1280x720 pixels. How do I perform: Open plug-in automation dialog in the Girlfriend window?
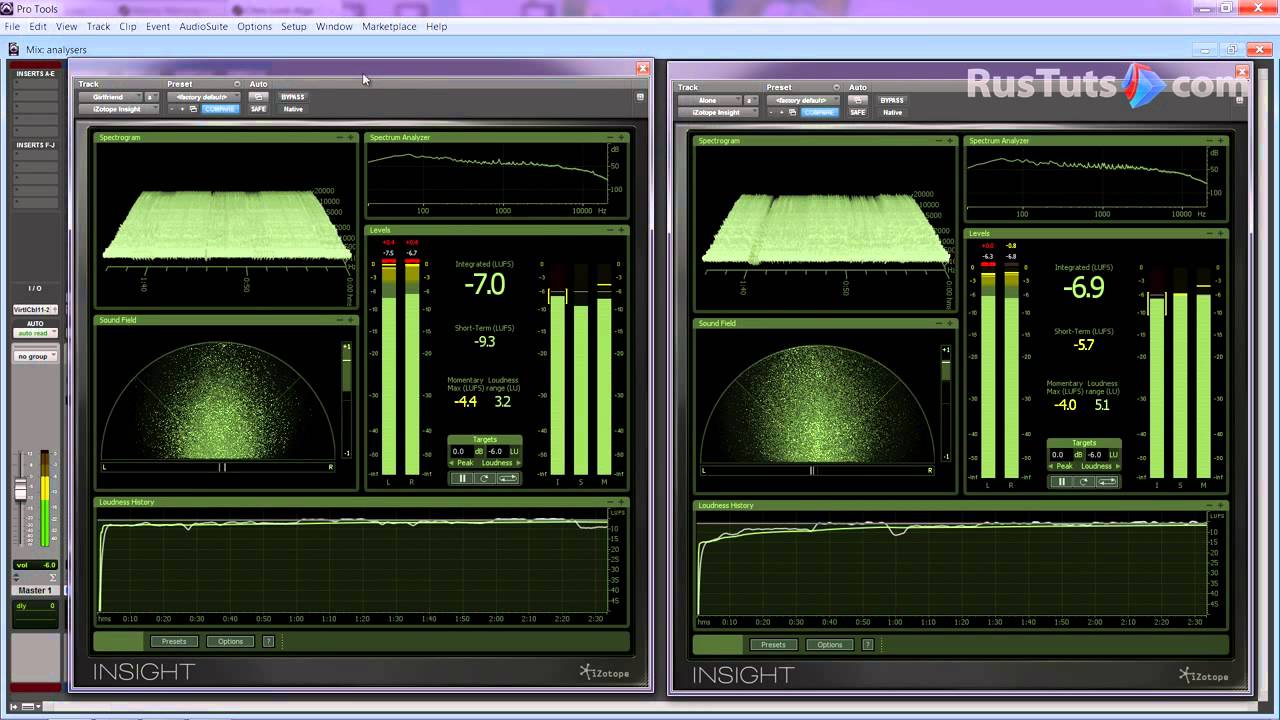[258, 97]
